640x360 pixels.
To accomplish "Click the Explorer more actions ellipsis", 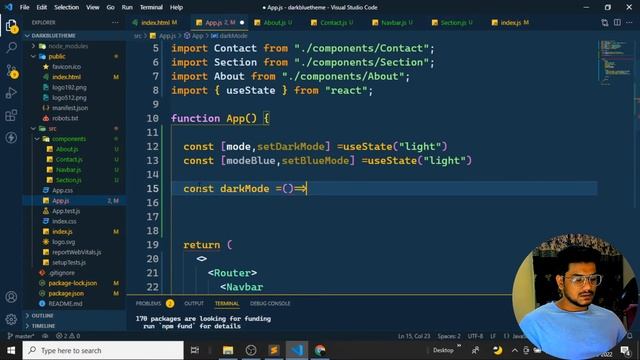I will (x=115, y=22).
